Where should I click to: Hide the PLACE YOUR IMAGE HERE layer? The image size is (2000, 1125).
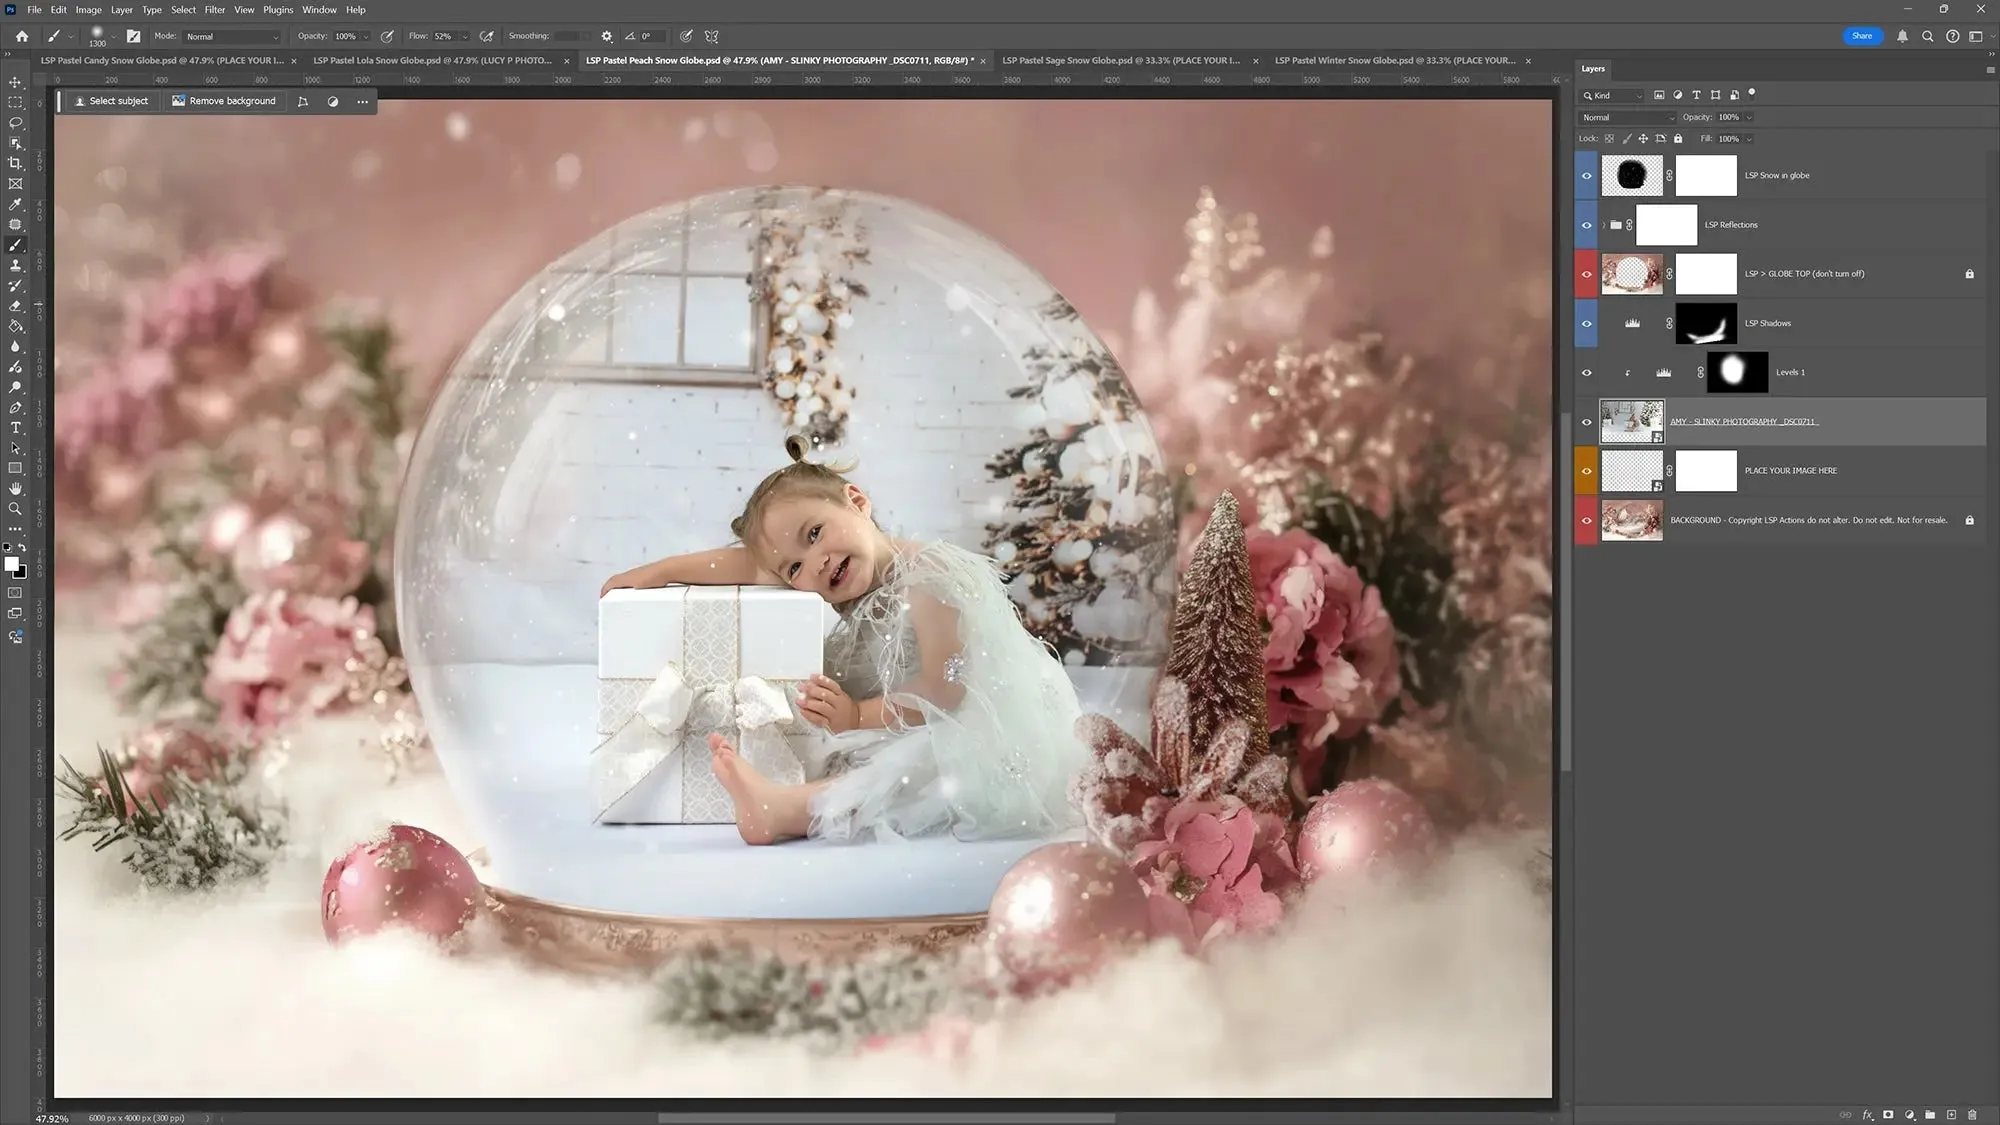pos(1586,471)
